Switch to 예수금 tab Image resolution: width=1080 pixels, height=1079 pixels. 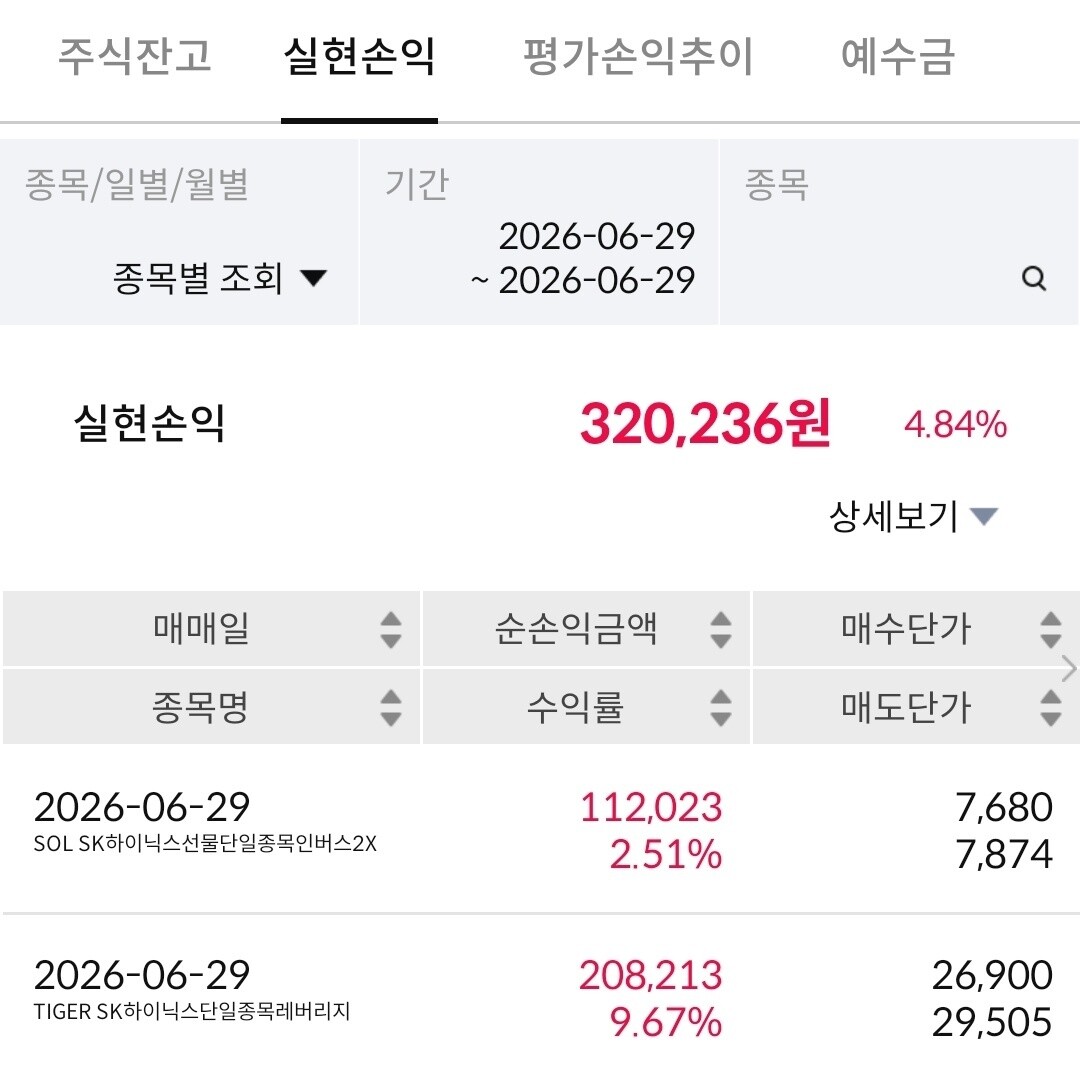[x=898, y=56]
